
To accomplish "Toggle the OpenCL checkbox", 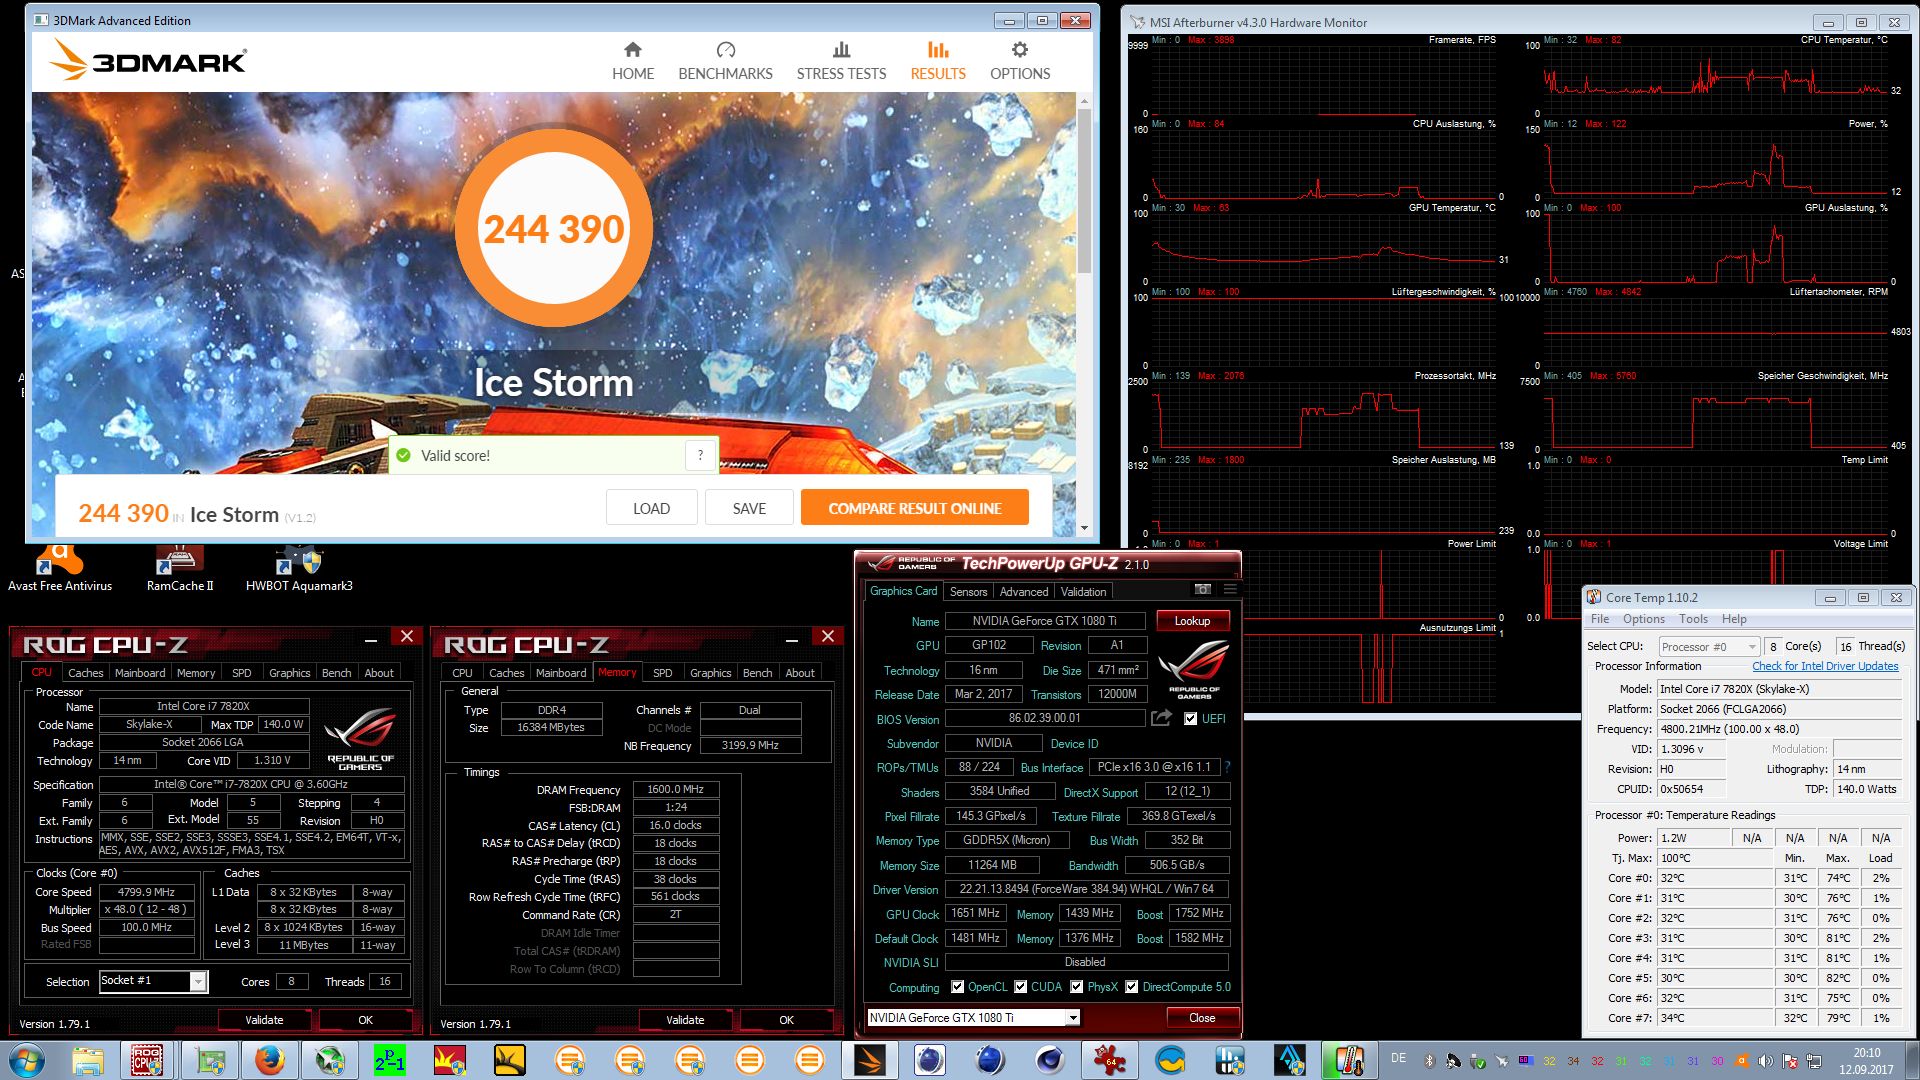I will [957, 987].
